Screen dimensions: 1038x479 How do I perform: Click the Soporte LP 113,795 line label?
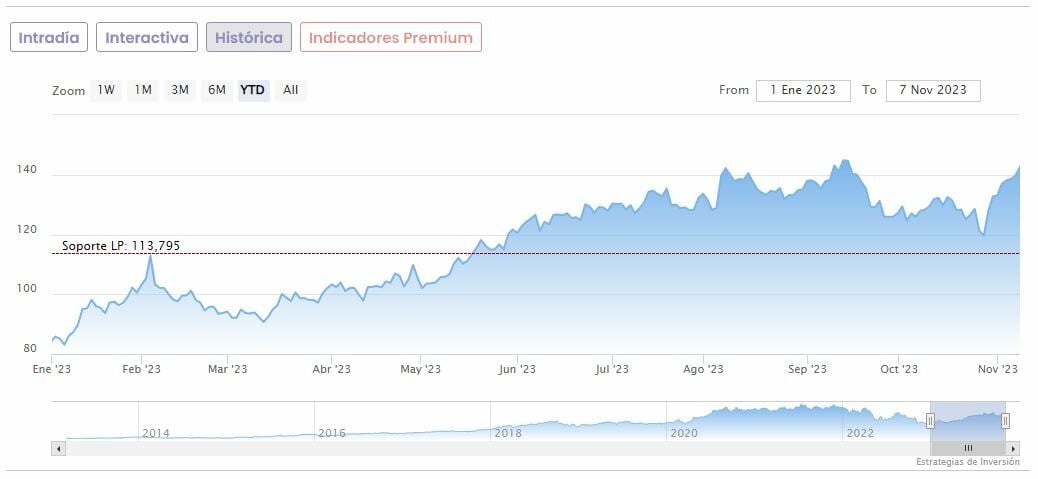coord(121,246)
